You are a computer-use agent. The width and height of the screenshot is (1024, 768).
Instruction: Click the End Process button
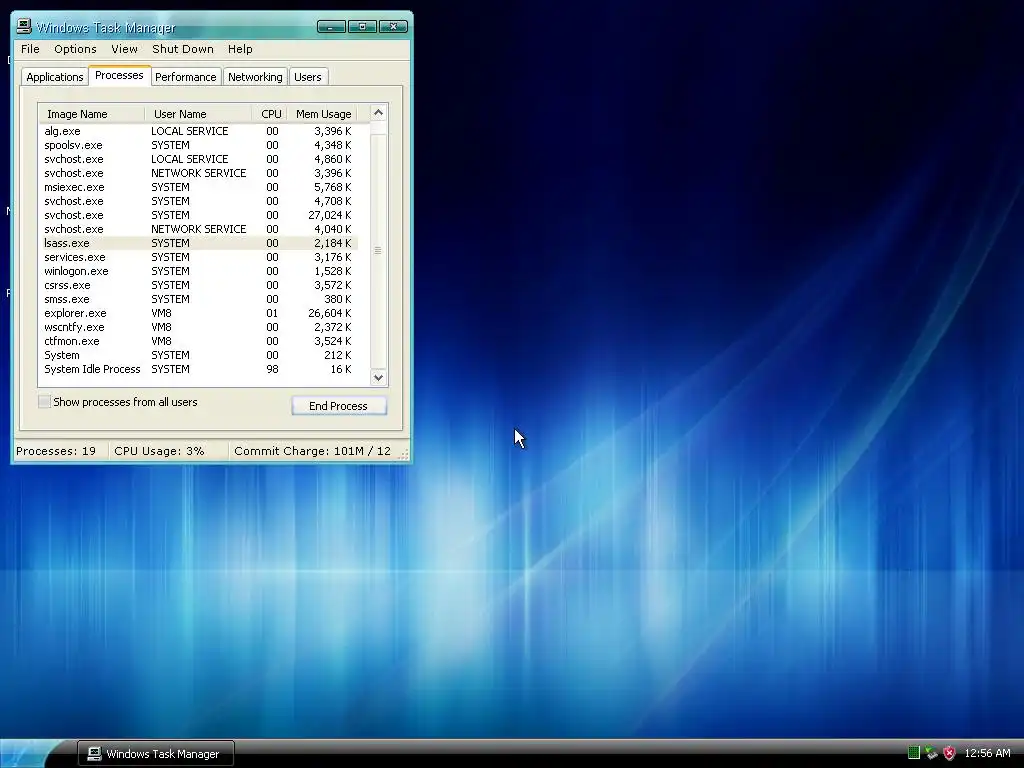(x=339, y=406)
